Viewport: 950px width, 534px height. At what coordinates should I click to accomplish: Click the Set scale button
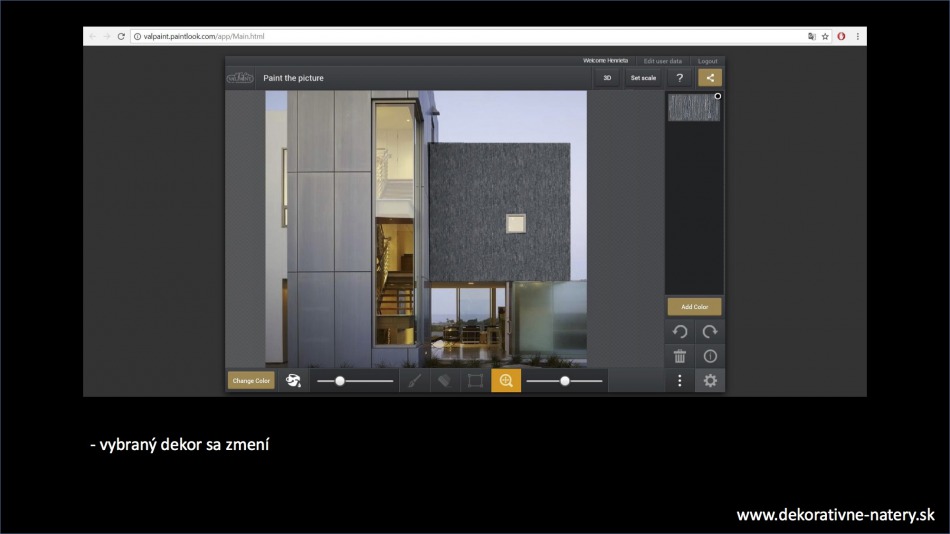(x=643, y=78)
